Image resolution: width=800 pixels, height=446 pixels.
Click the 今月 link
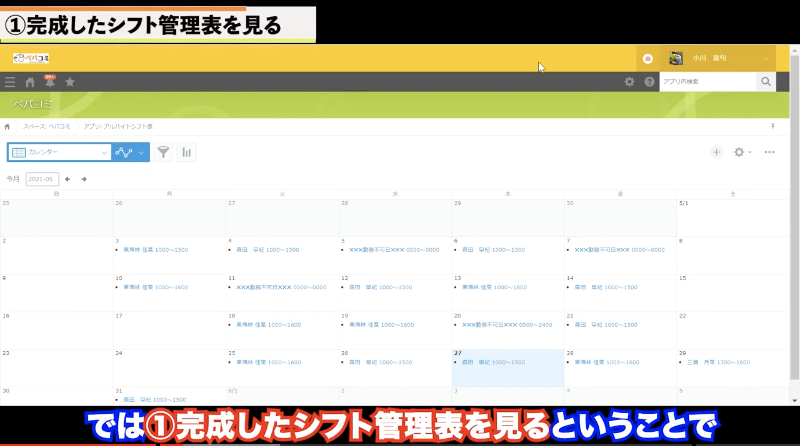pyautogui.click(x=13, y=179)
